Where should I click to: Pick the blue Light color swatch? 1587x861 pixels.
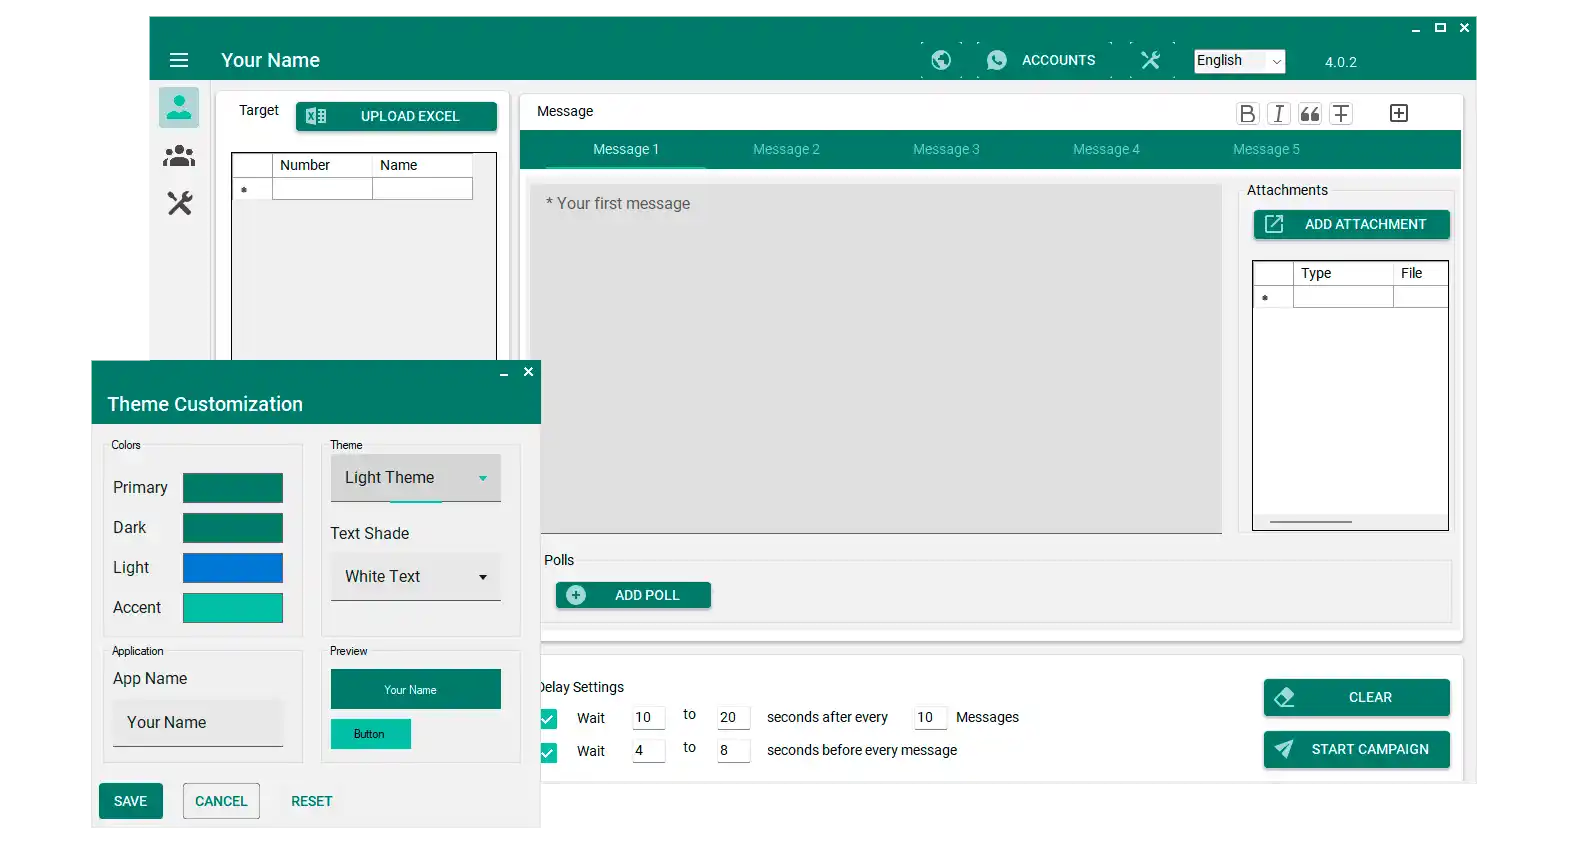233,568
